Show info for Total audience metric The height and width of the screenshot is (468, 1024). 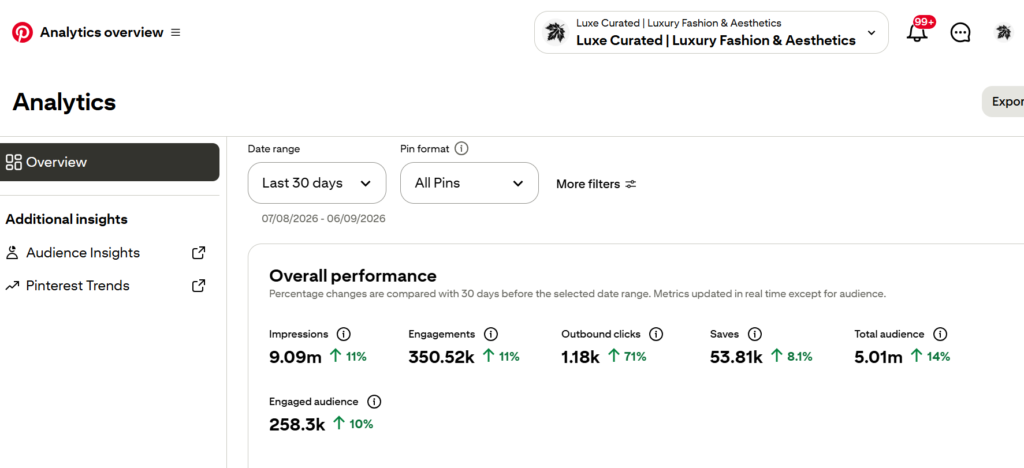tap(940, 334)
